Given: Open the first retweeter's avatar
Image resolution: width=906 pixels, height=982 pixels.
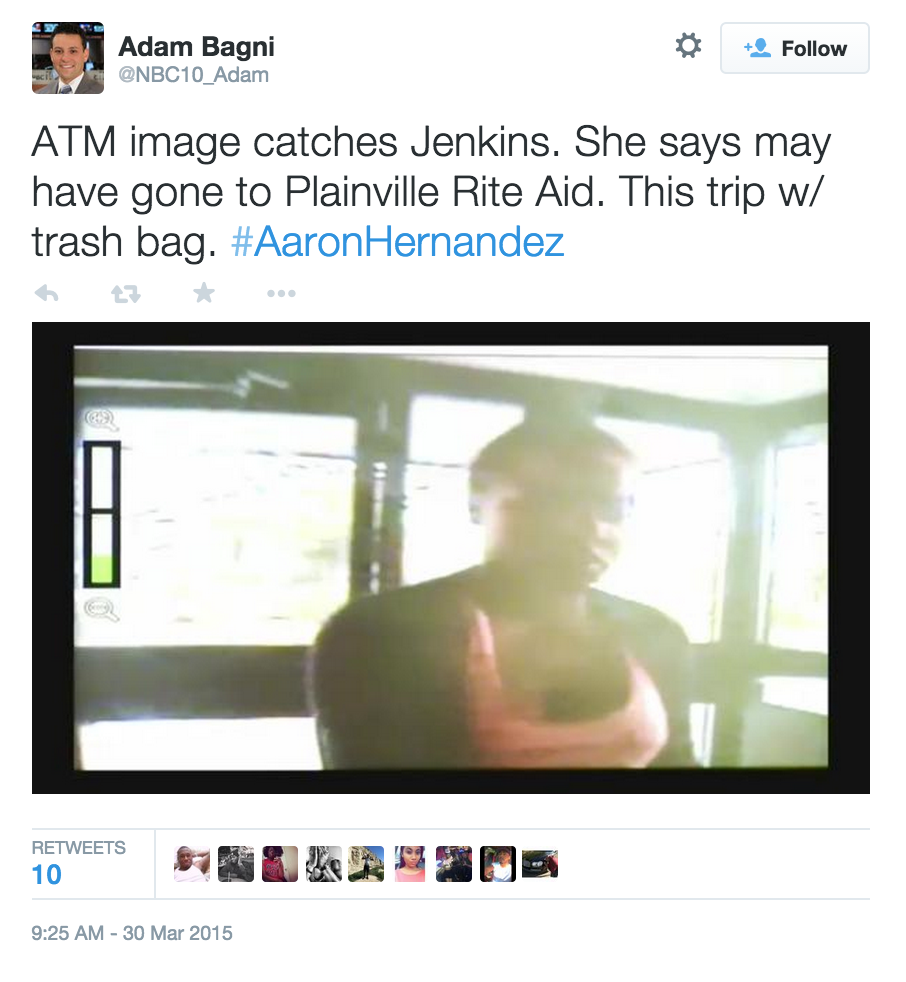Looking at the screenshot, I should (192, 864).
